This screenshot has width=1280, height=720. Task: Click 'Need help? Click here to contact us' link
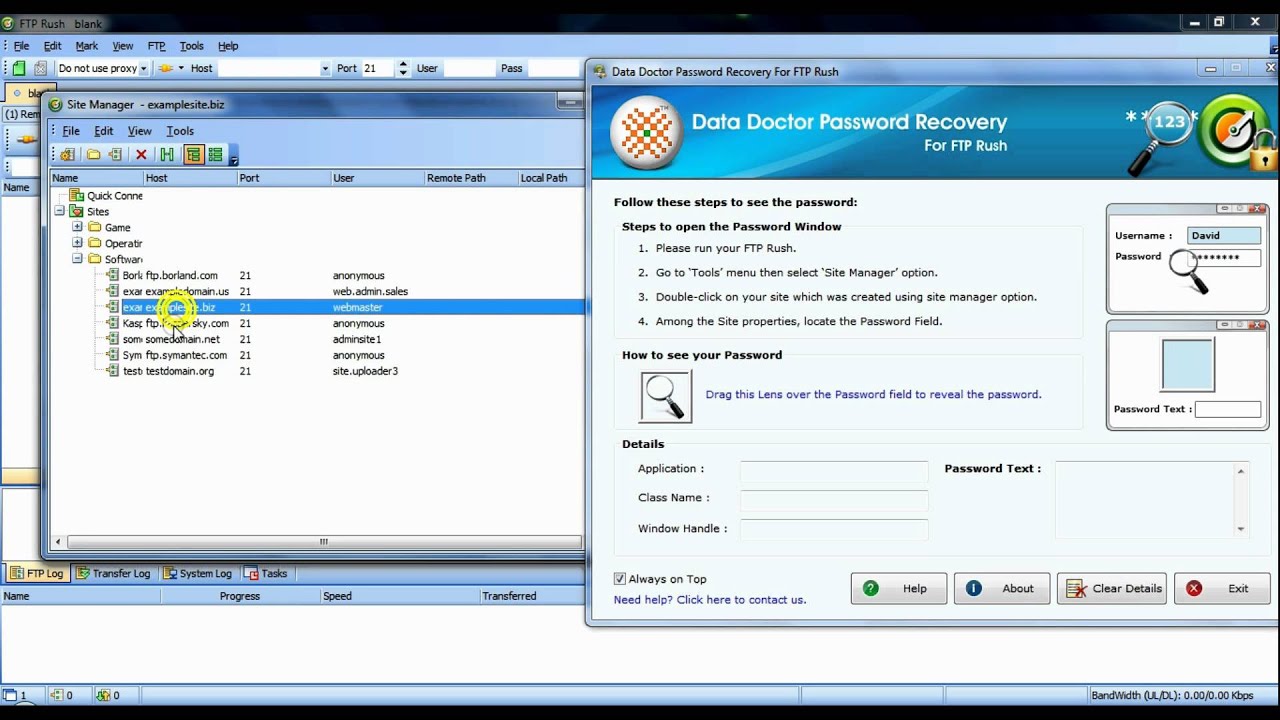click(x=710, y=600)
